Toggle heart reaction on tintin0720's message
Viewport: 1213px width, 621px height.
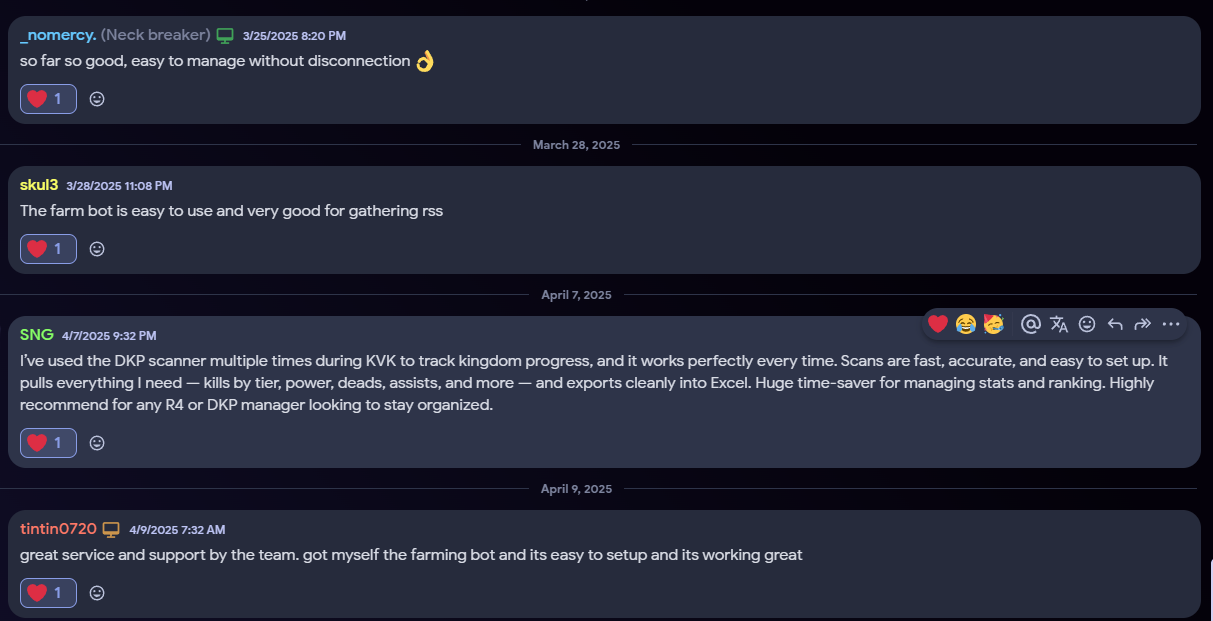click(48, 593)
